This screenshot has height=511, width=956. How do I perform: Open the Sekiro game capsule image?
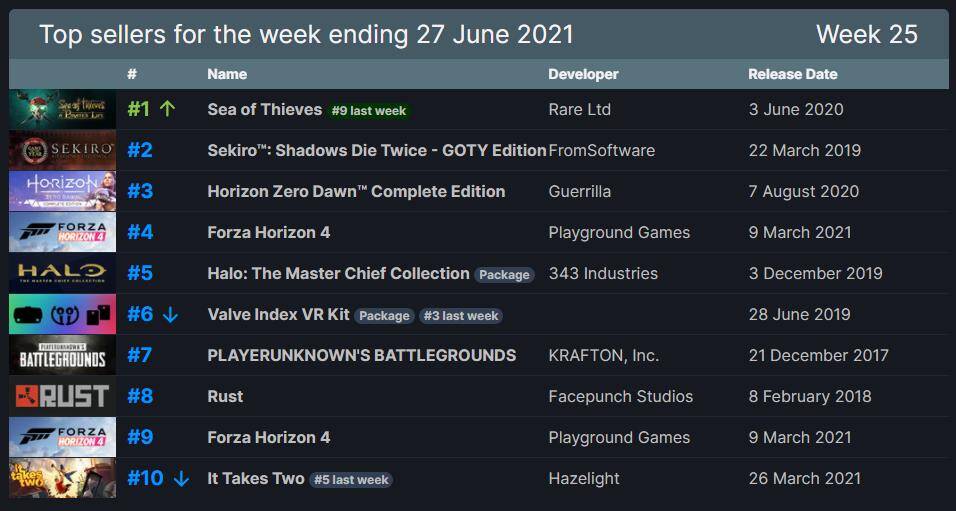click(x=62, y=150)
